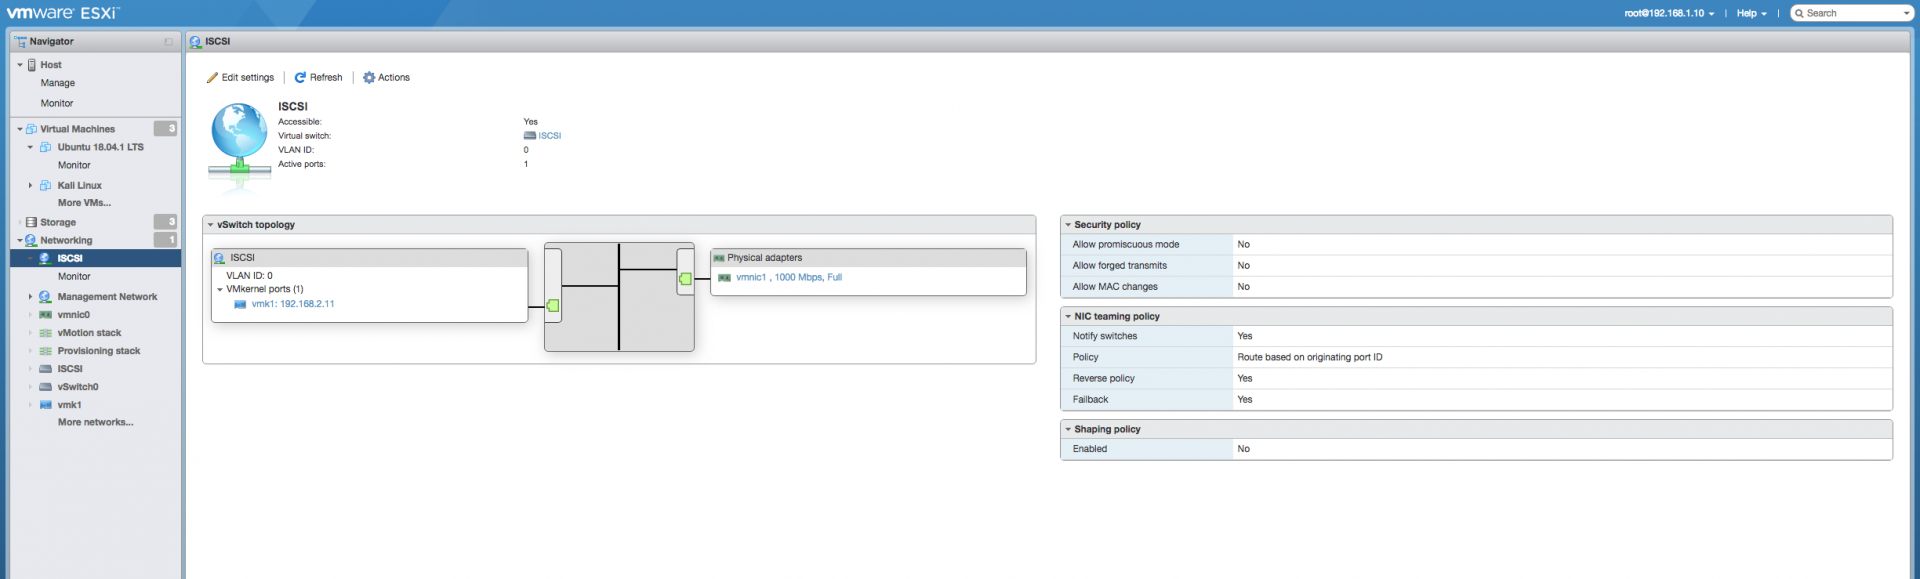
Task: Click the vmnic1 adapter icon in topology
Action: [x=724, y=278]
